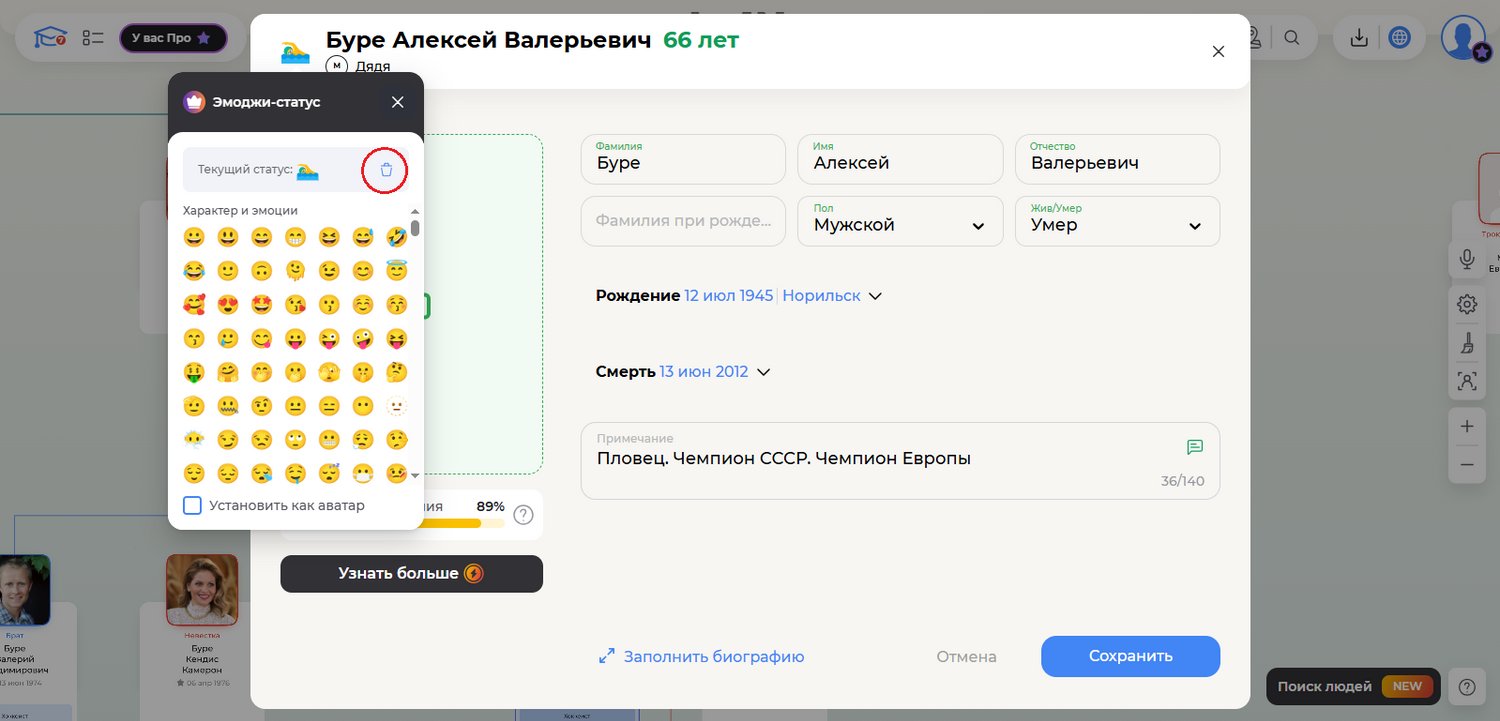Click the zoom in plus button
This screenshot has height=721, width=1500.
point(1467,426)
